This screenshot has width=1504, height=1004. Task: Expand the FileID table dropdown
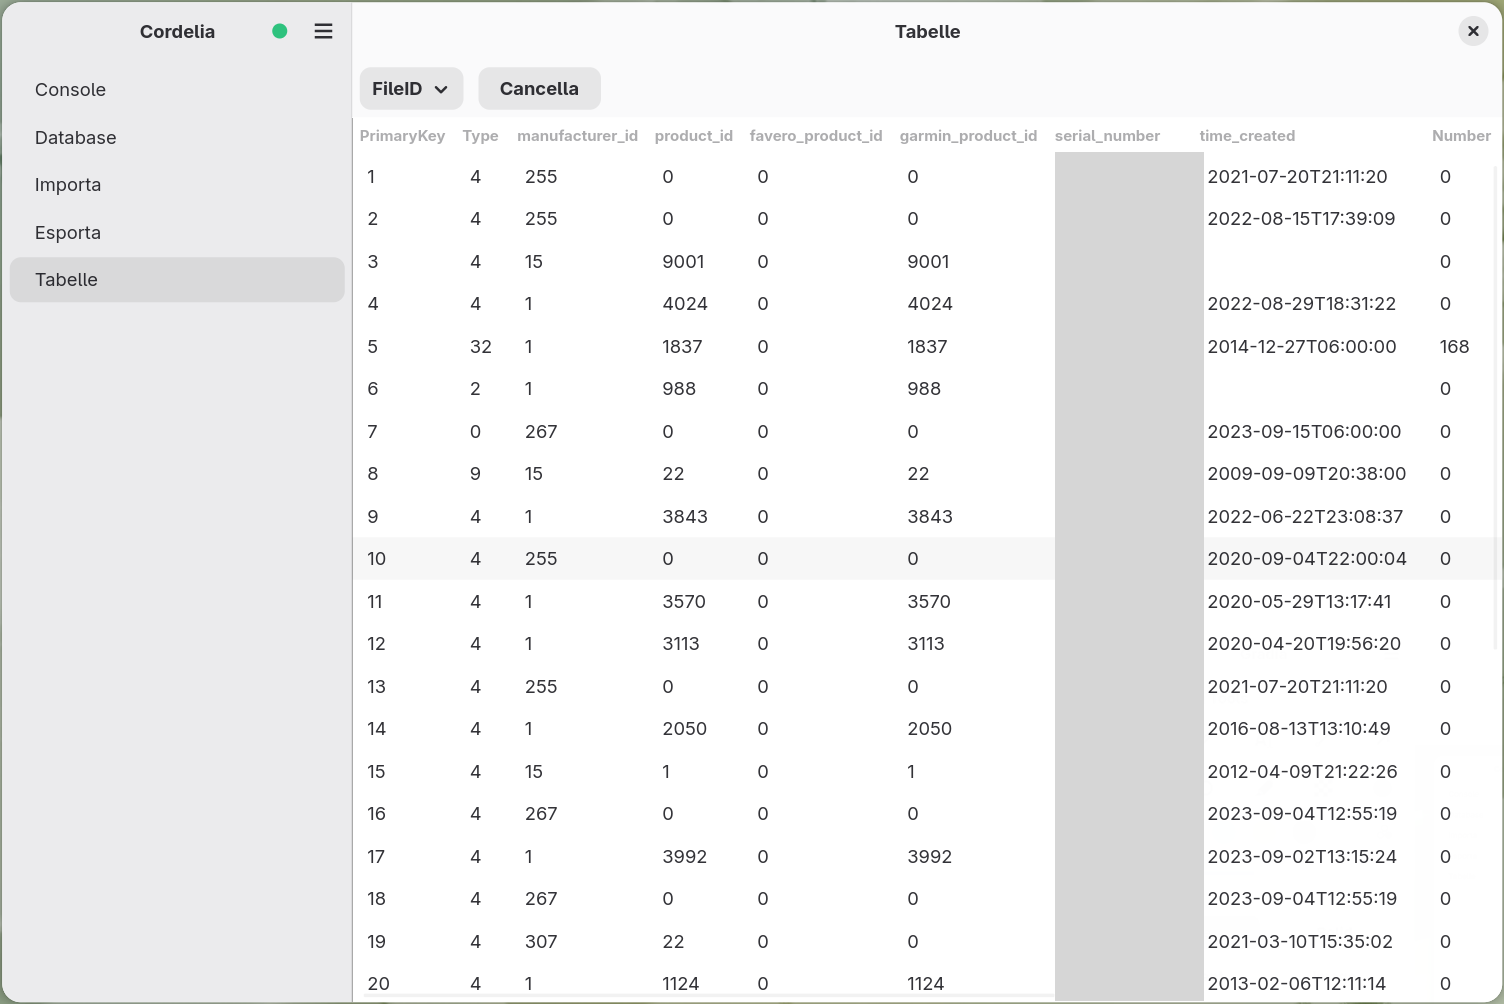pyautogui.click(x=411, y=89)
